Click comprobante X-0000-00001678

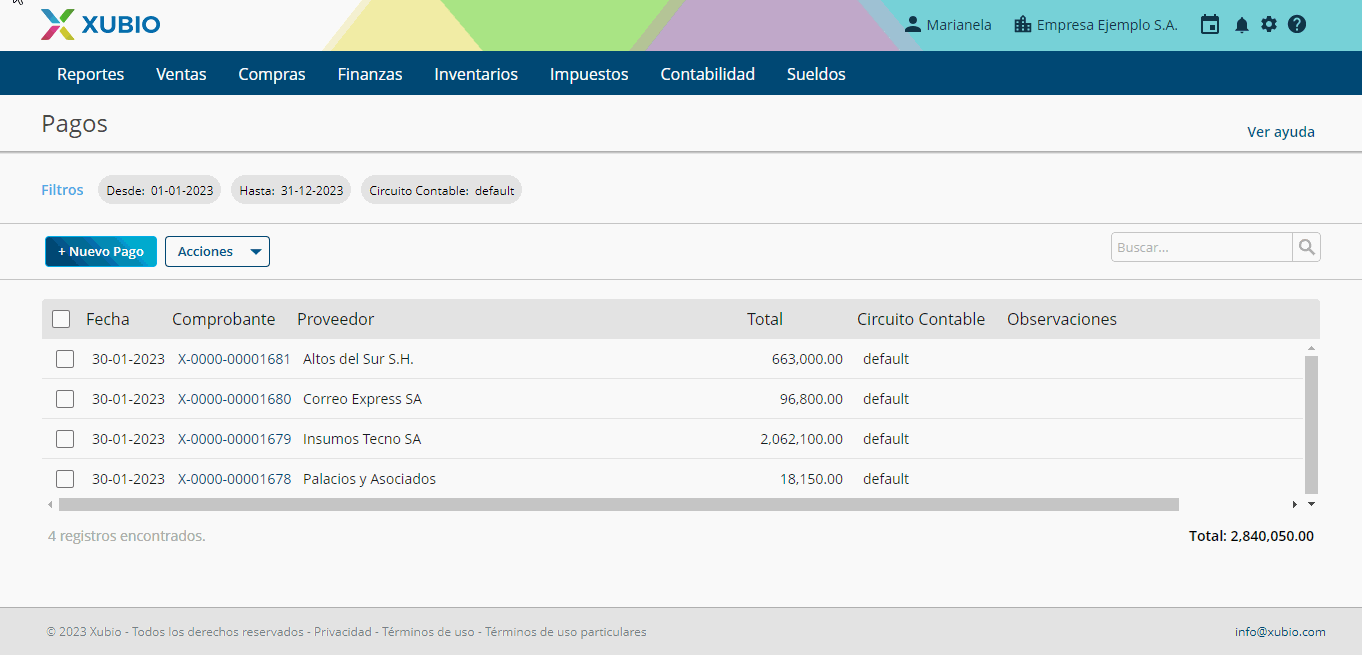click(234, 479)
